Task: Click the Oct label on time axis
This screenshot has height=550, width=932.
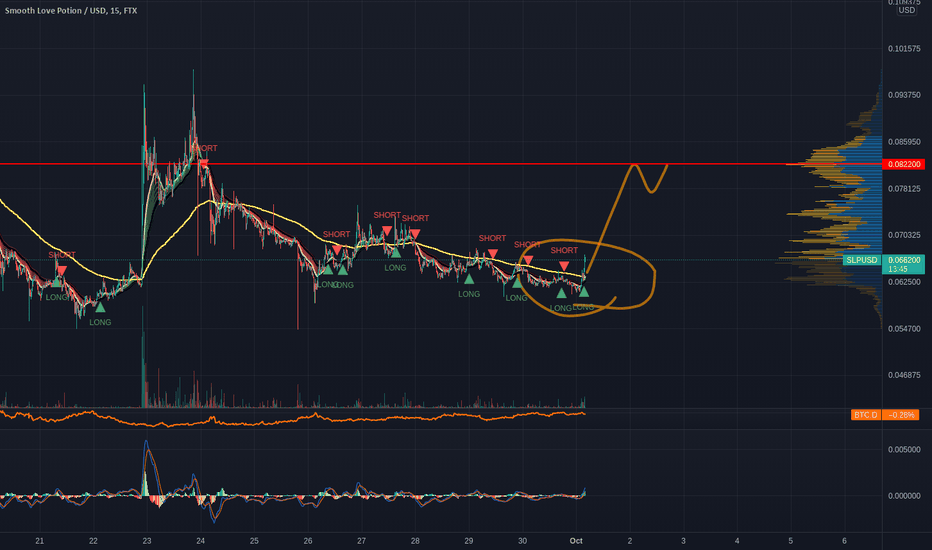Action: coord(576,541)
